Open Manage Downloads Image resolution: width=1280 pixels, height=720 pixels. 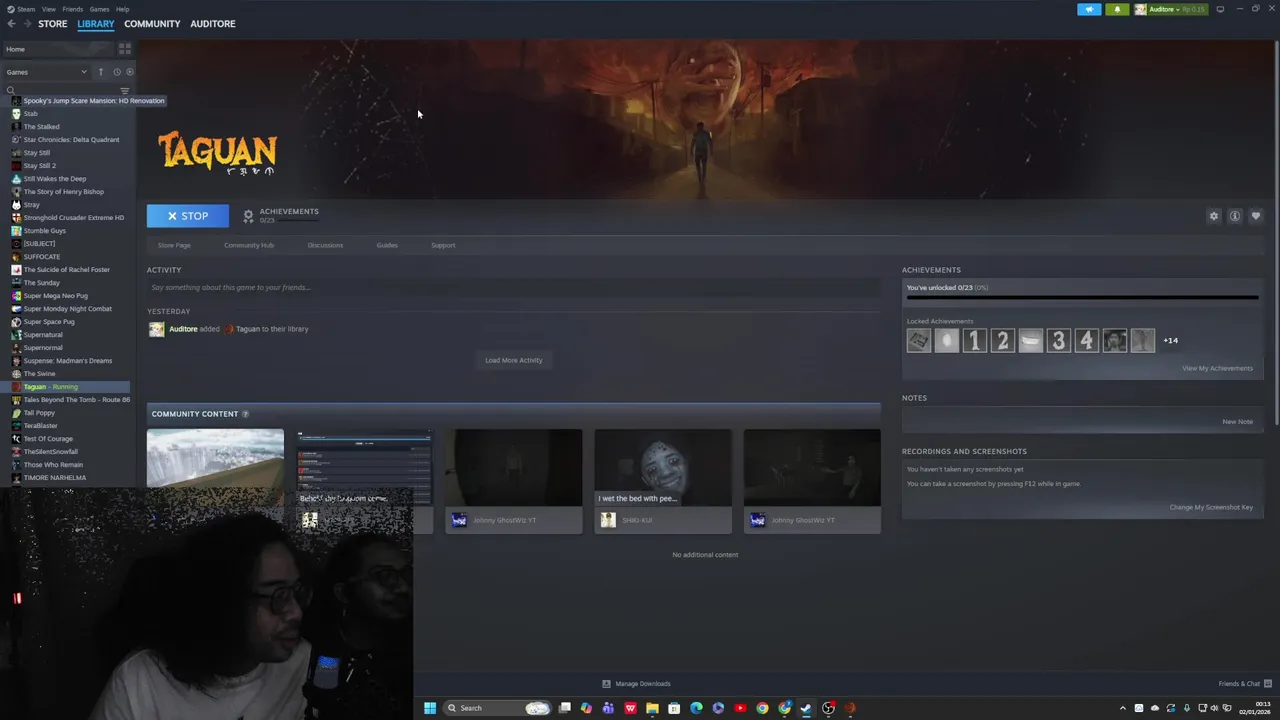click(636, 684)
